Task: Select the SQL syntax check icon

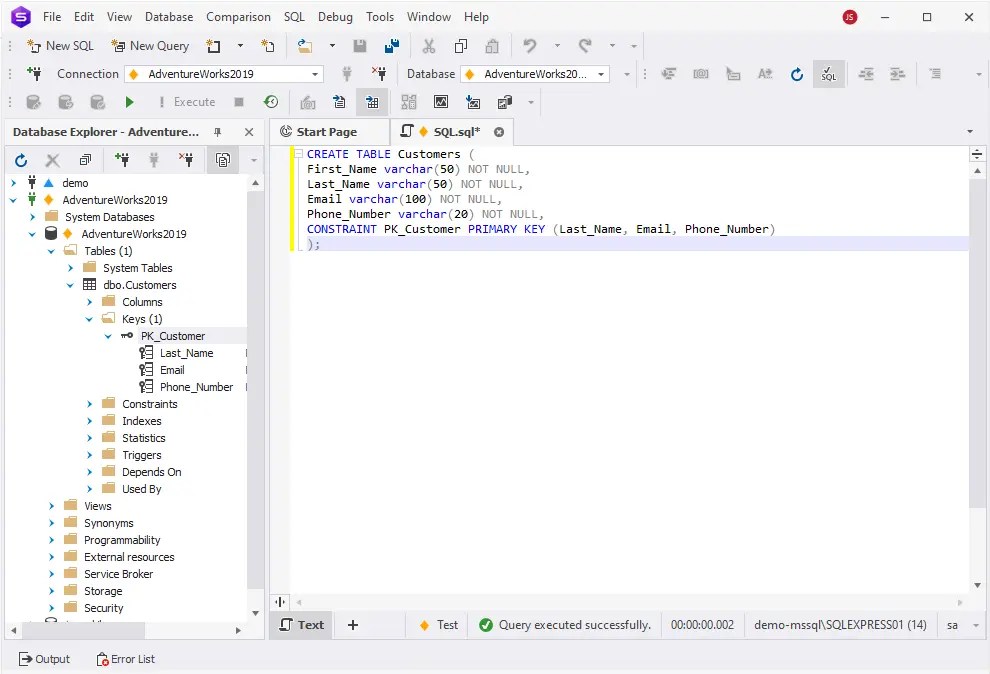Action: 830,74
